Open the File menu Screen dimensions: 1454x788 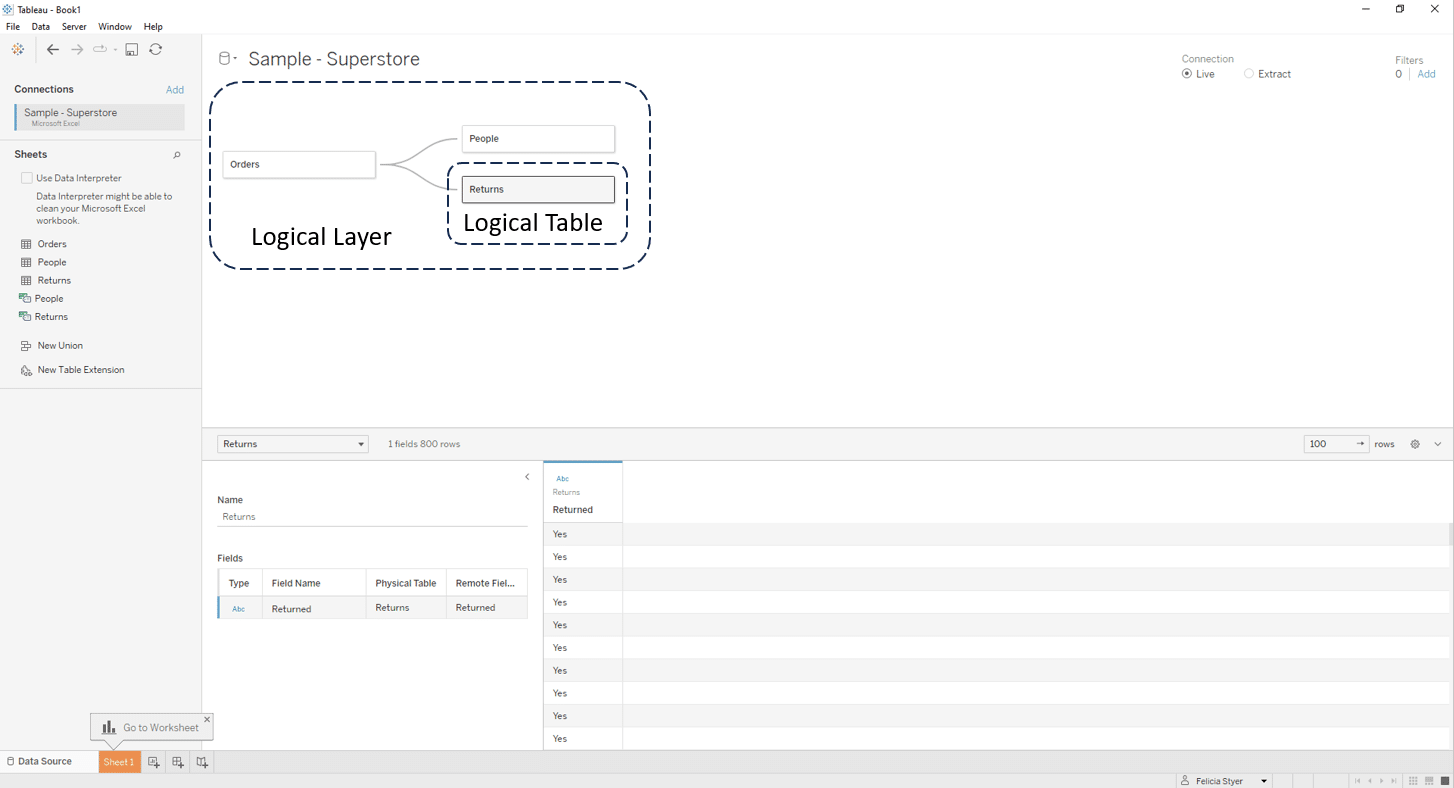tap(13, 27)
